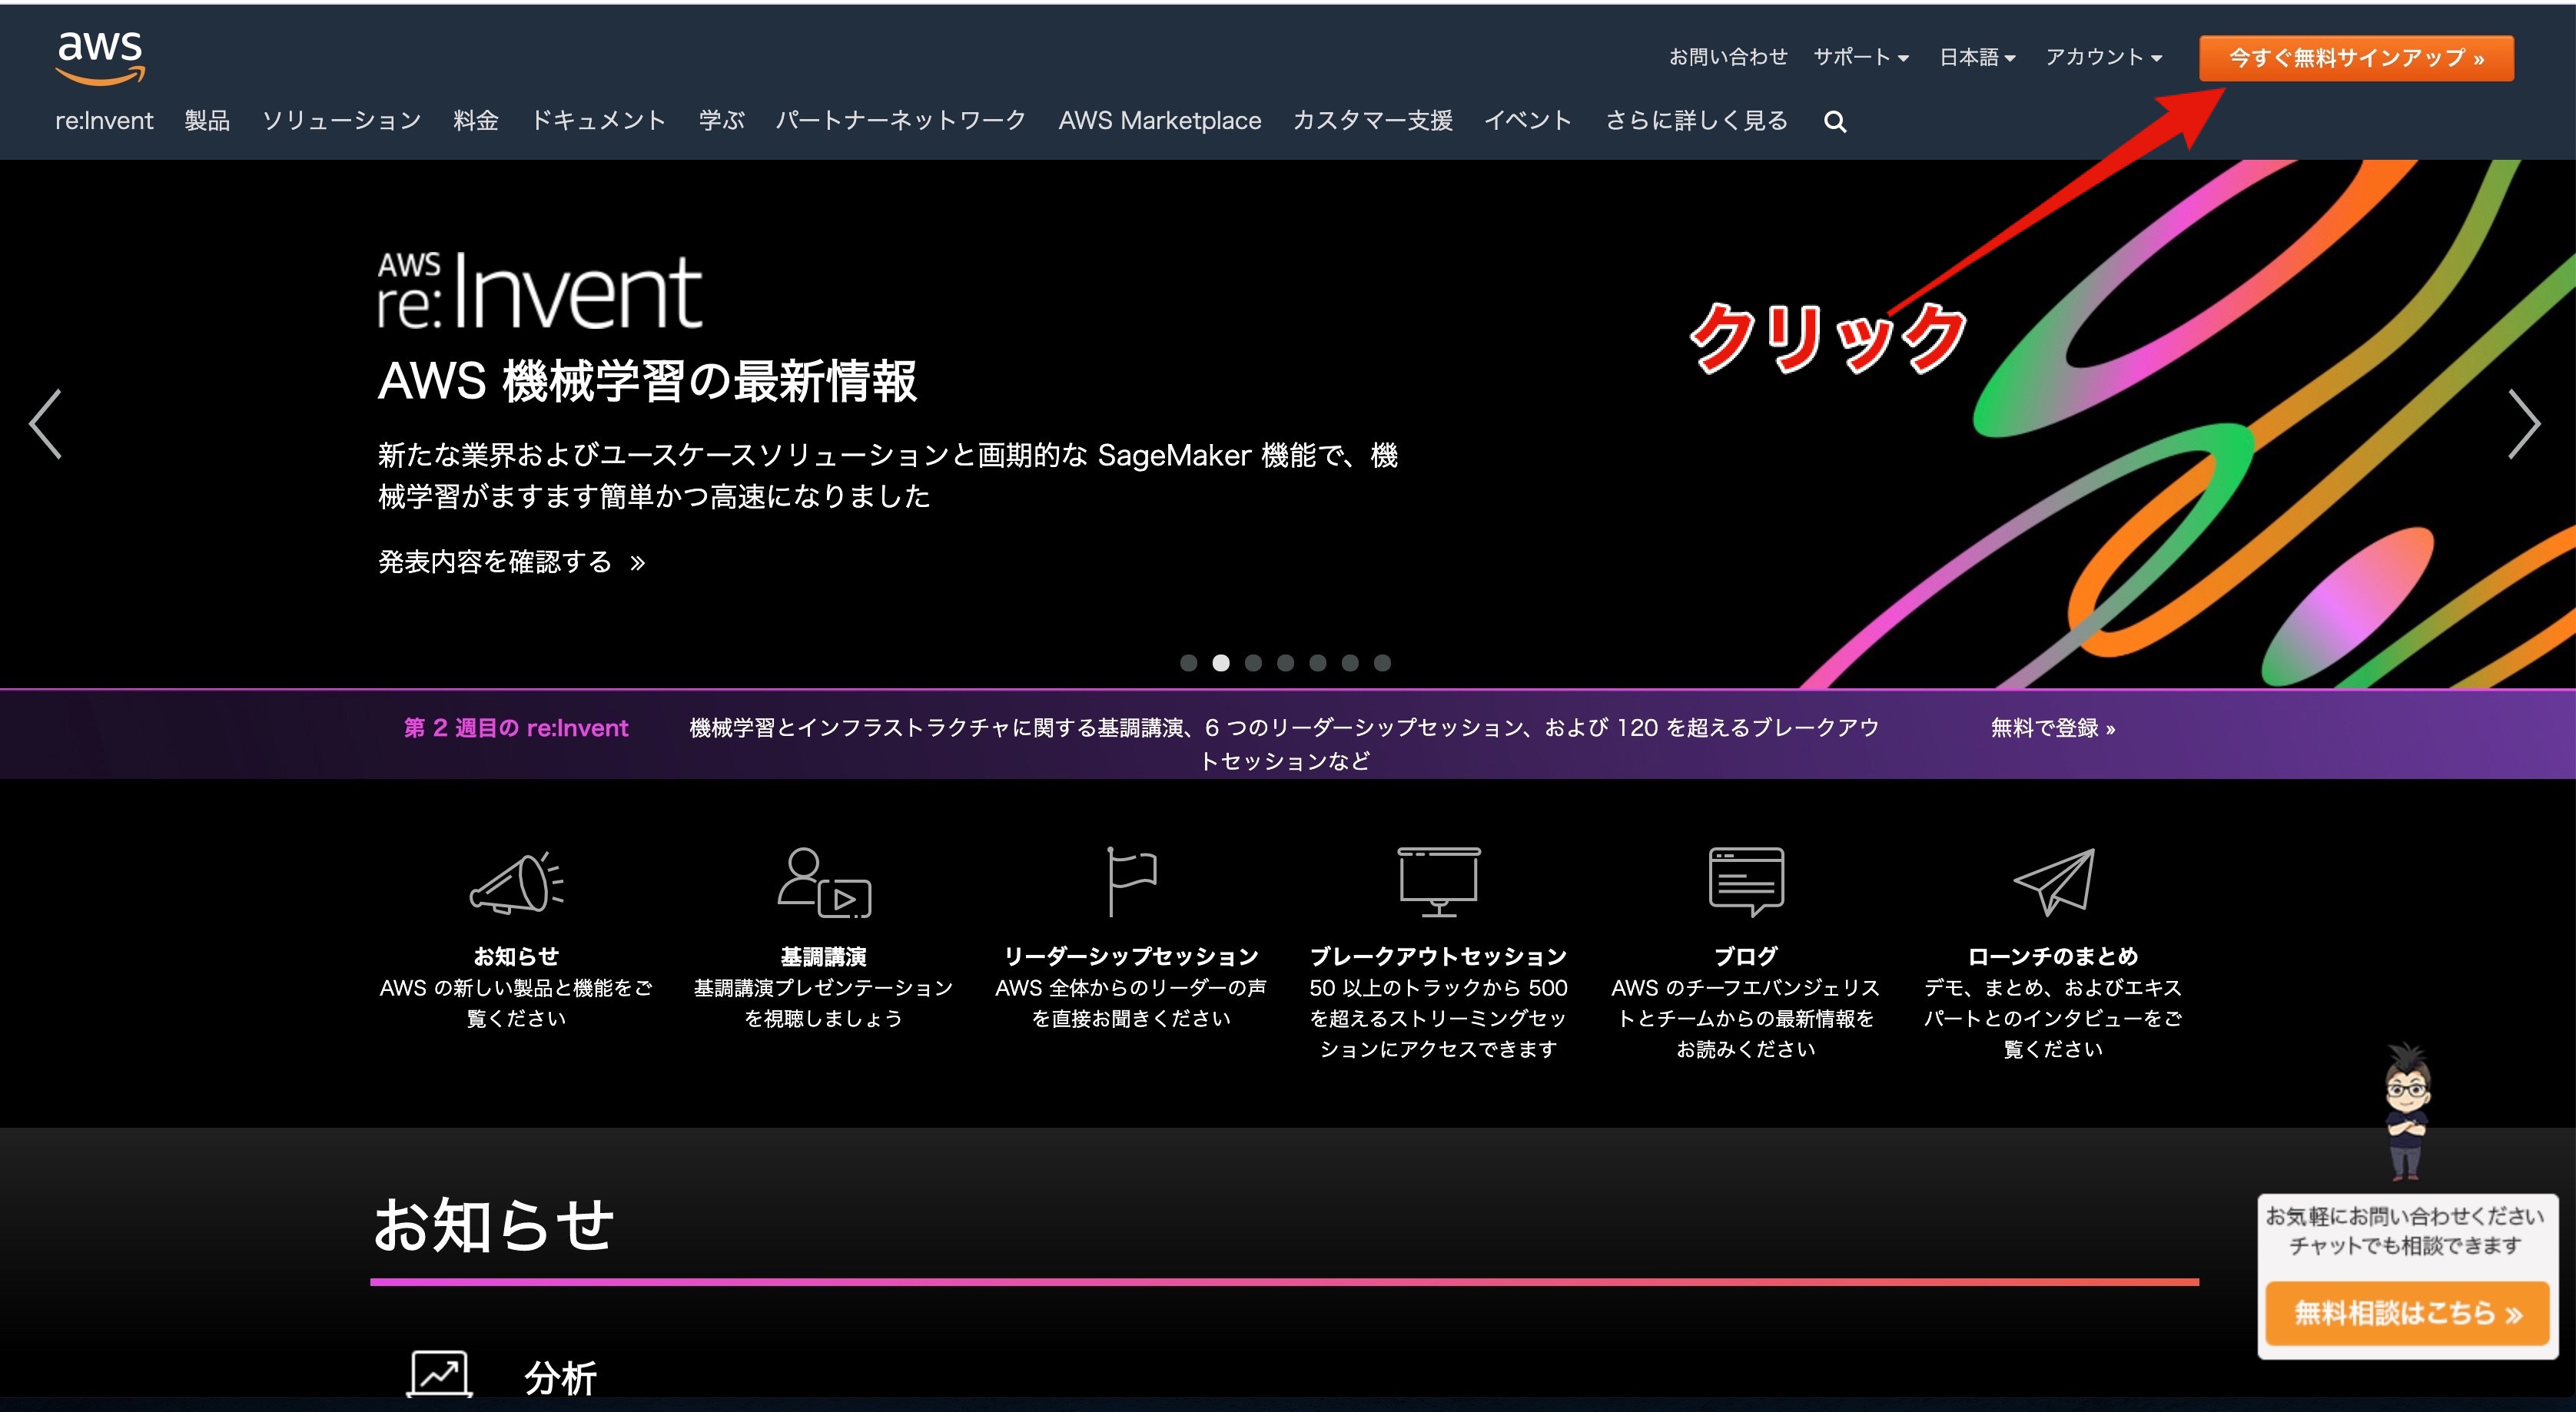This screenshot has height=1412, width=2576.
Task: Click the AWS logo
Action: point(100,57)
